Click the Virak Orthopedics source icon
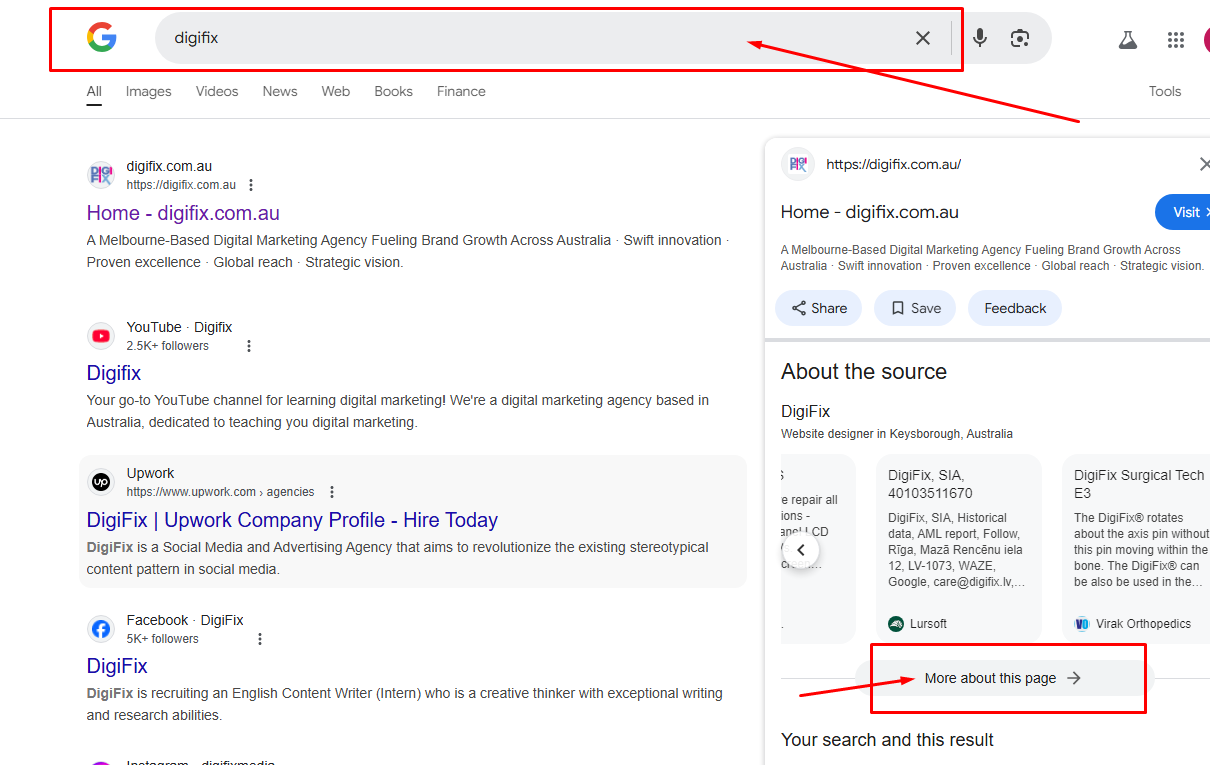The width and height of the screenshot is (1210, 765). 1082,623
